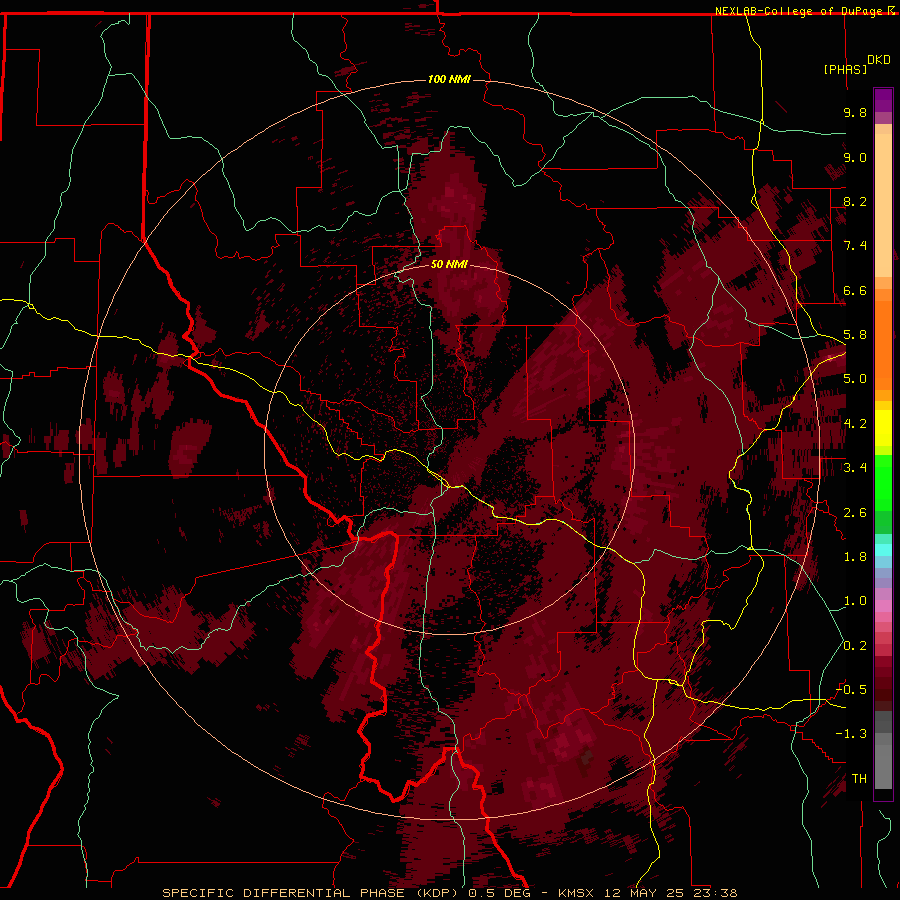900x900 pixels.
Task: Click the 8.2 scale value
Action: (x=855, y=201)
